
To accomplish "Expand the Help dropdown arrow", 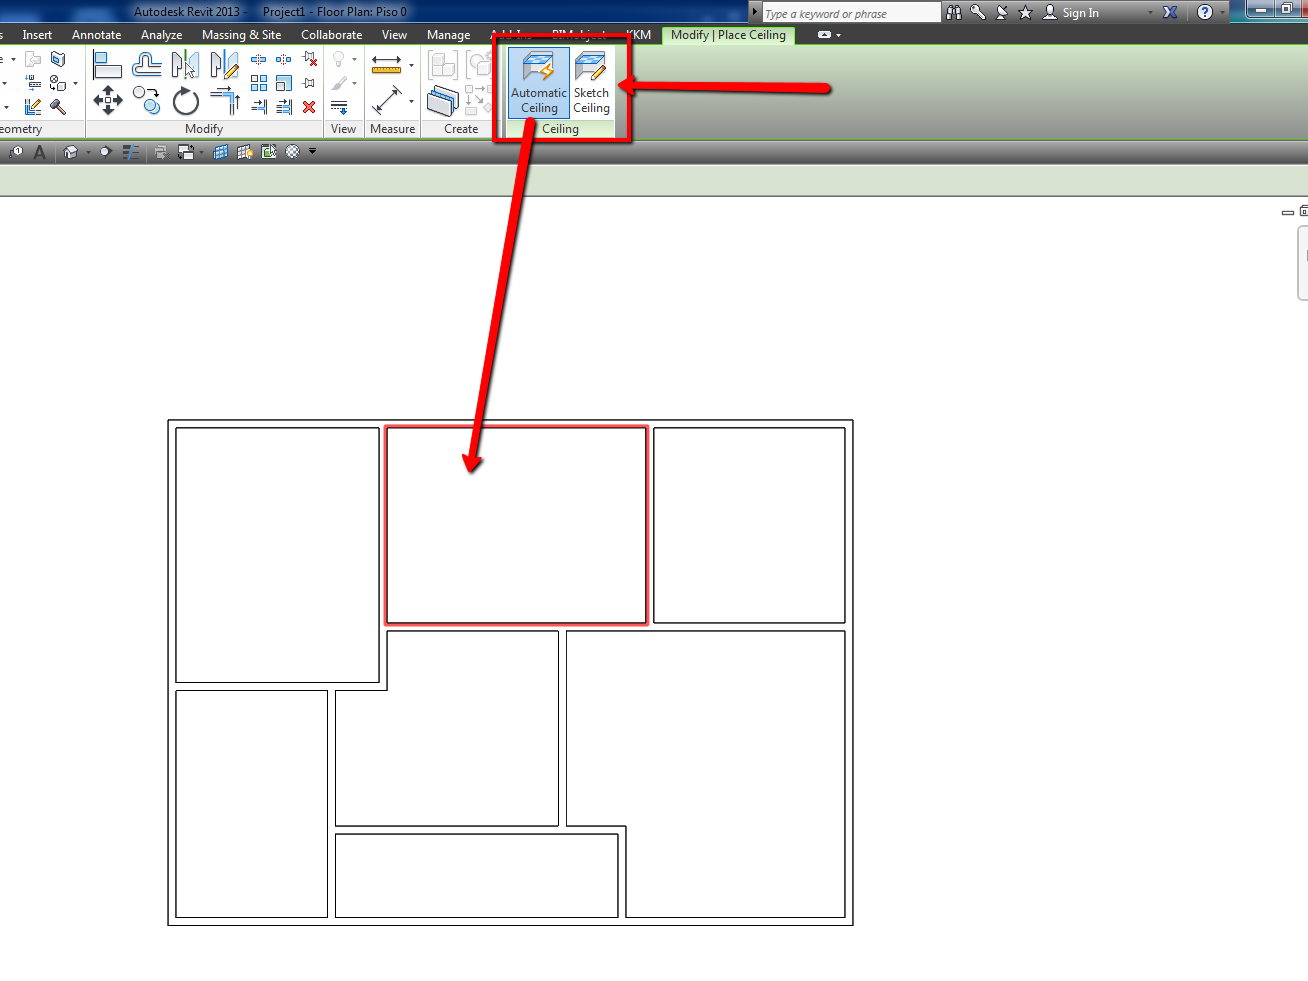I will click(1222, 13).
